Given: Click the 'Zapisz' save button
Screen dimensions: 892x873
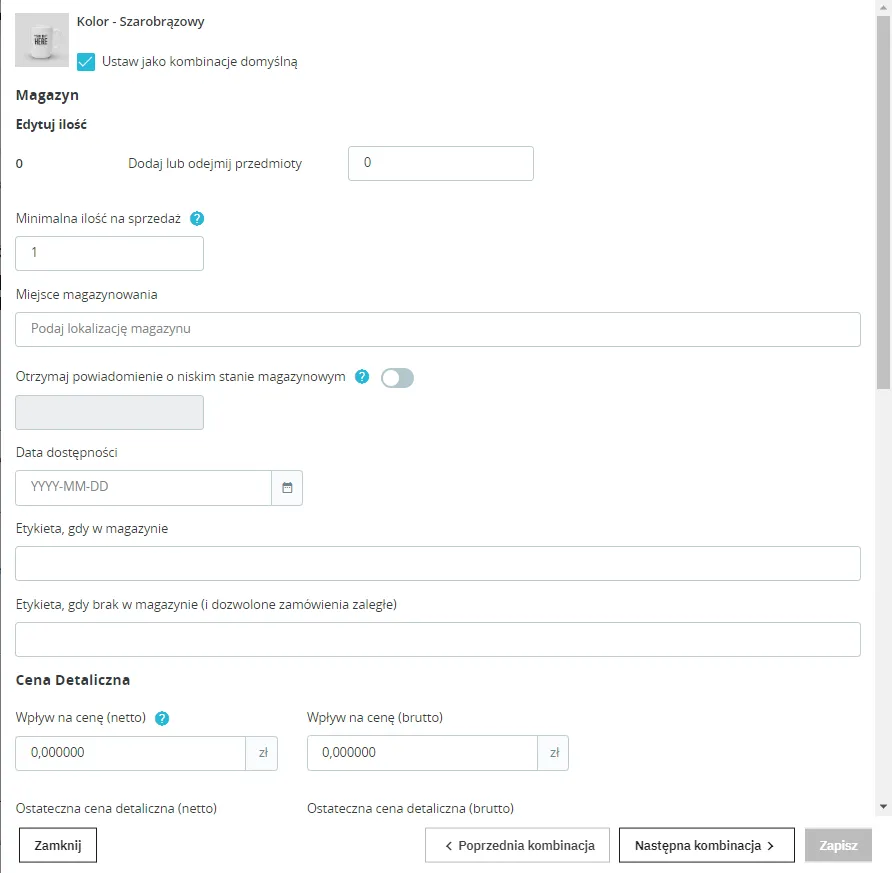Looking at the screenshot, I should [x=838, y=845].
